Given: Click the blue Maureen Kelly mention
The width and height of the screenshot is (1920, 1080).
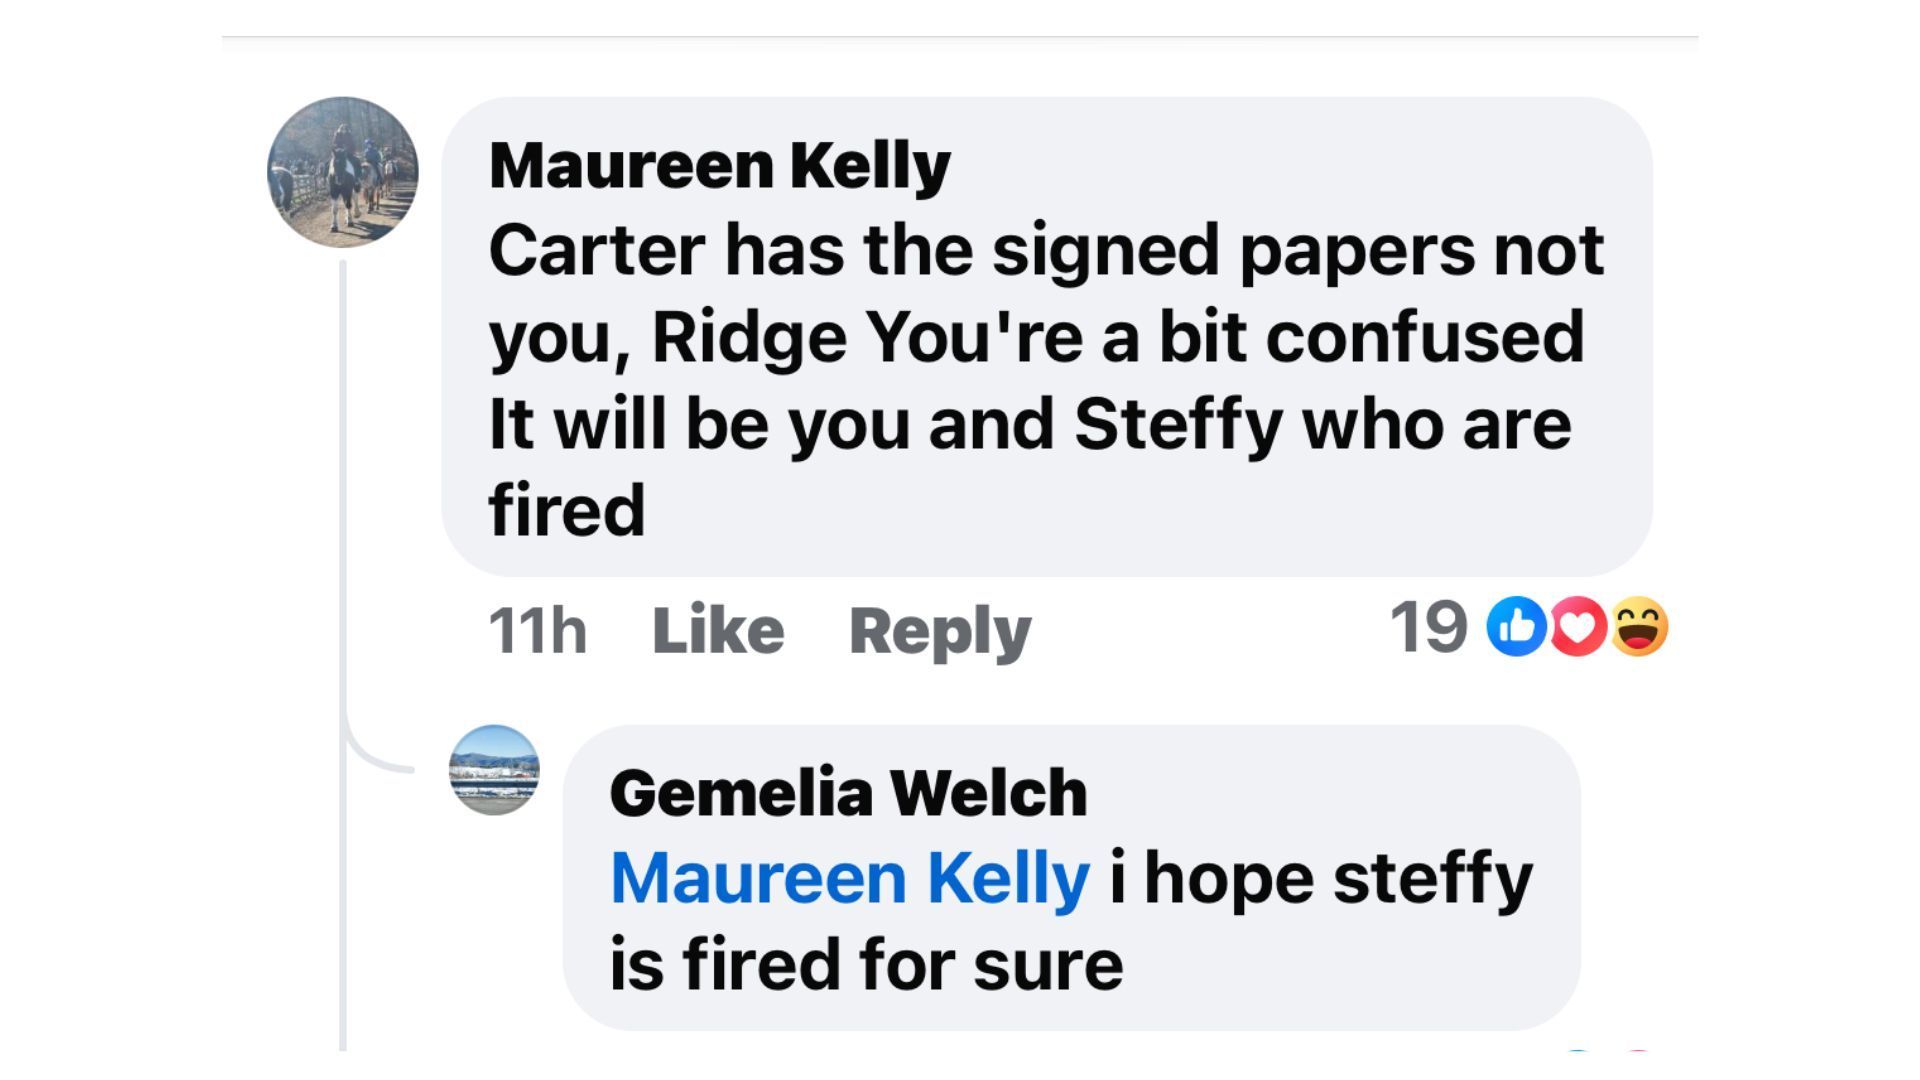Looking at the screenshot, I should [x=849, y=878].
